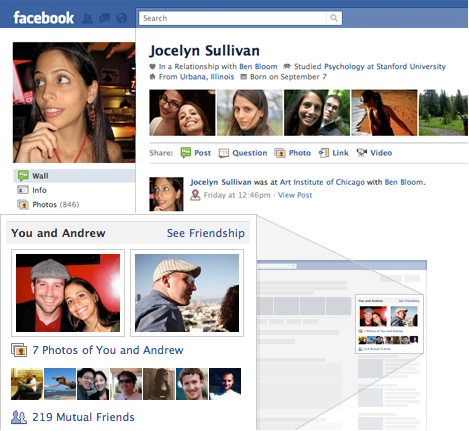Open first photo strip thumbnail with glasses

pyautogui.click(x=182, y=113)
